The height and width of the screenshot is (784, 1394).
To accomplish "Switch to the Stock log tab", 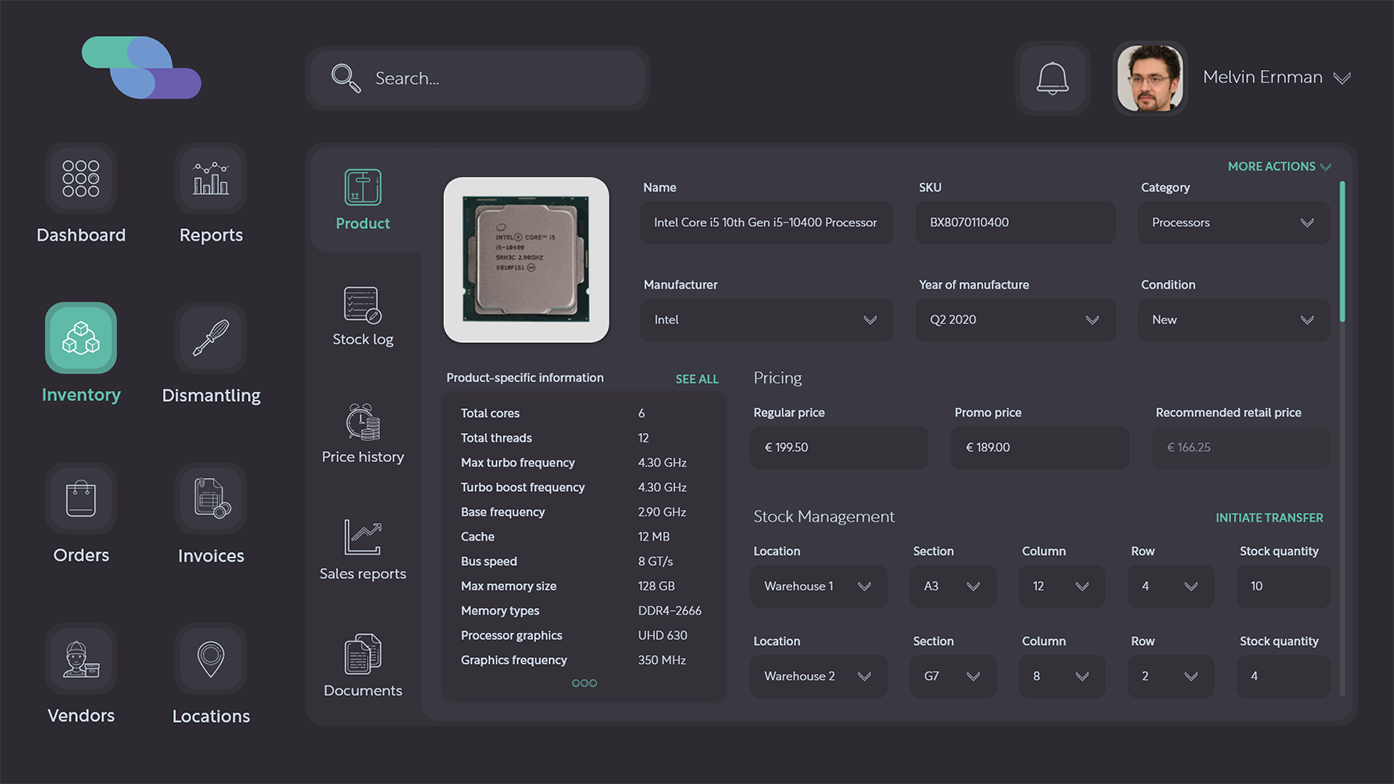I will 363,317.
